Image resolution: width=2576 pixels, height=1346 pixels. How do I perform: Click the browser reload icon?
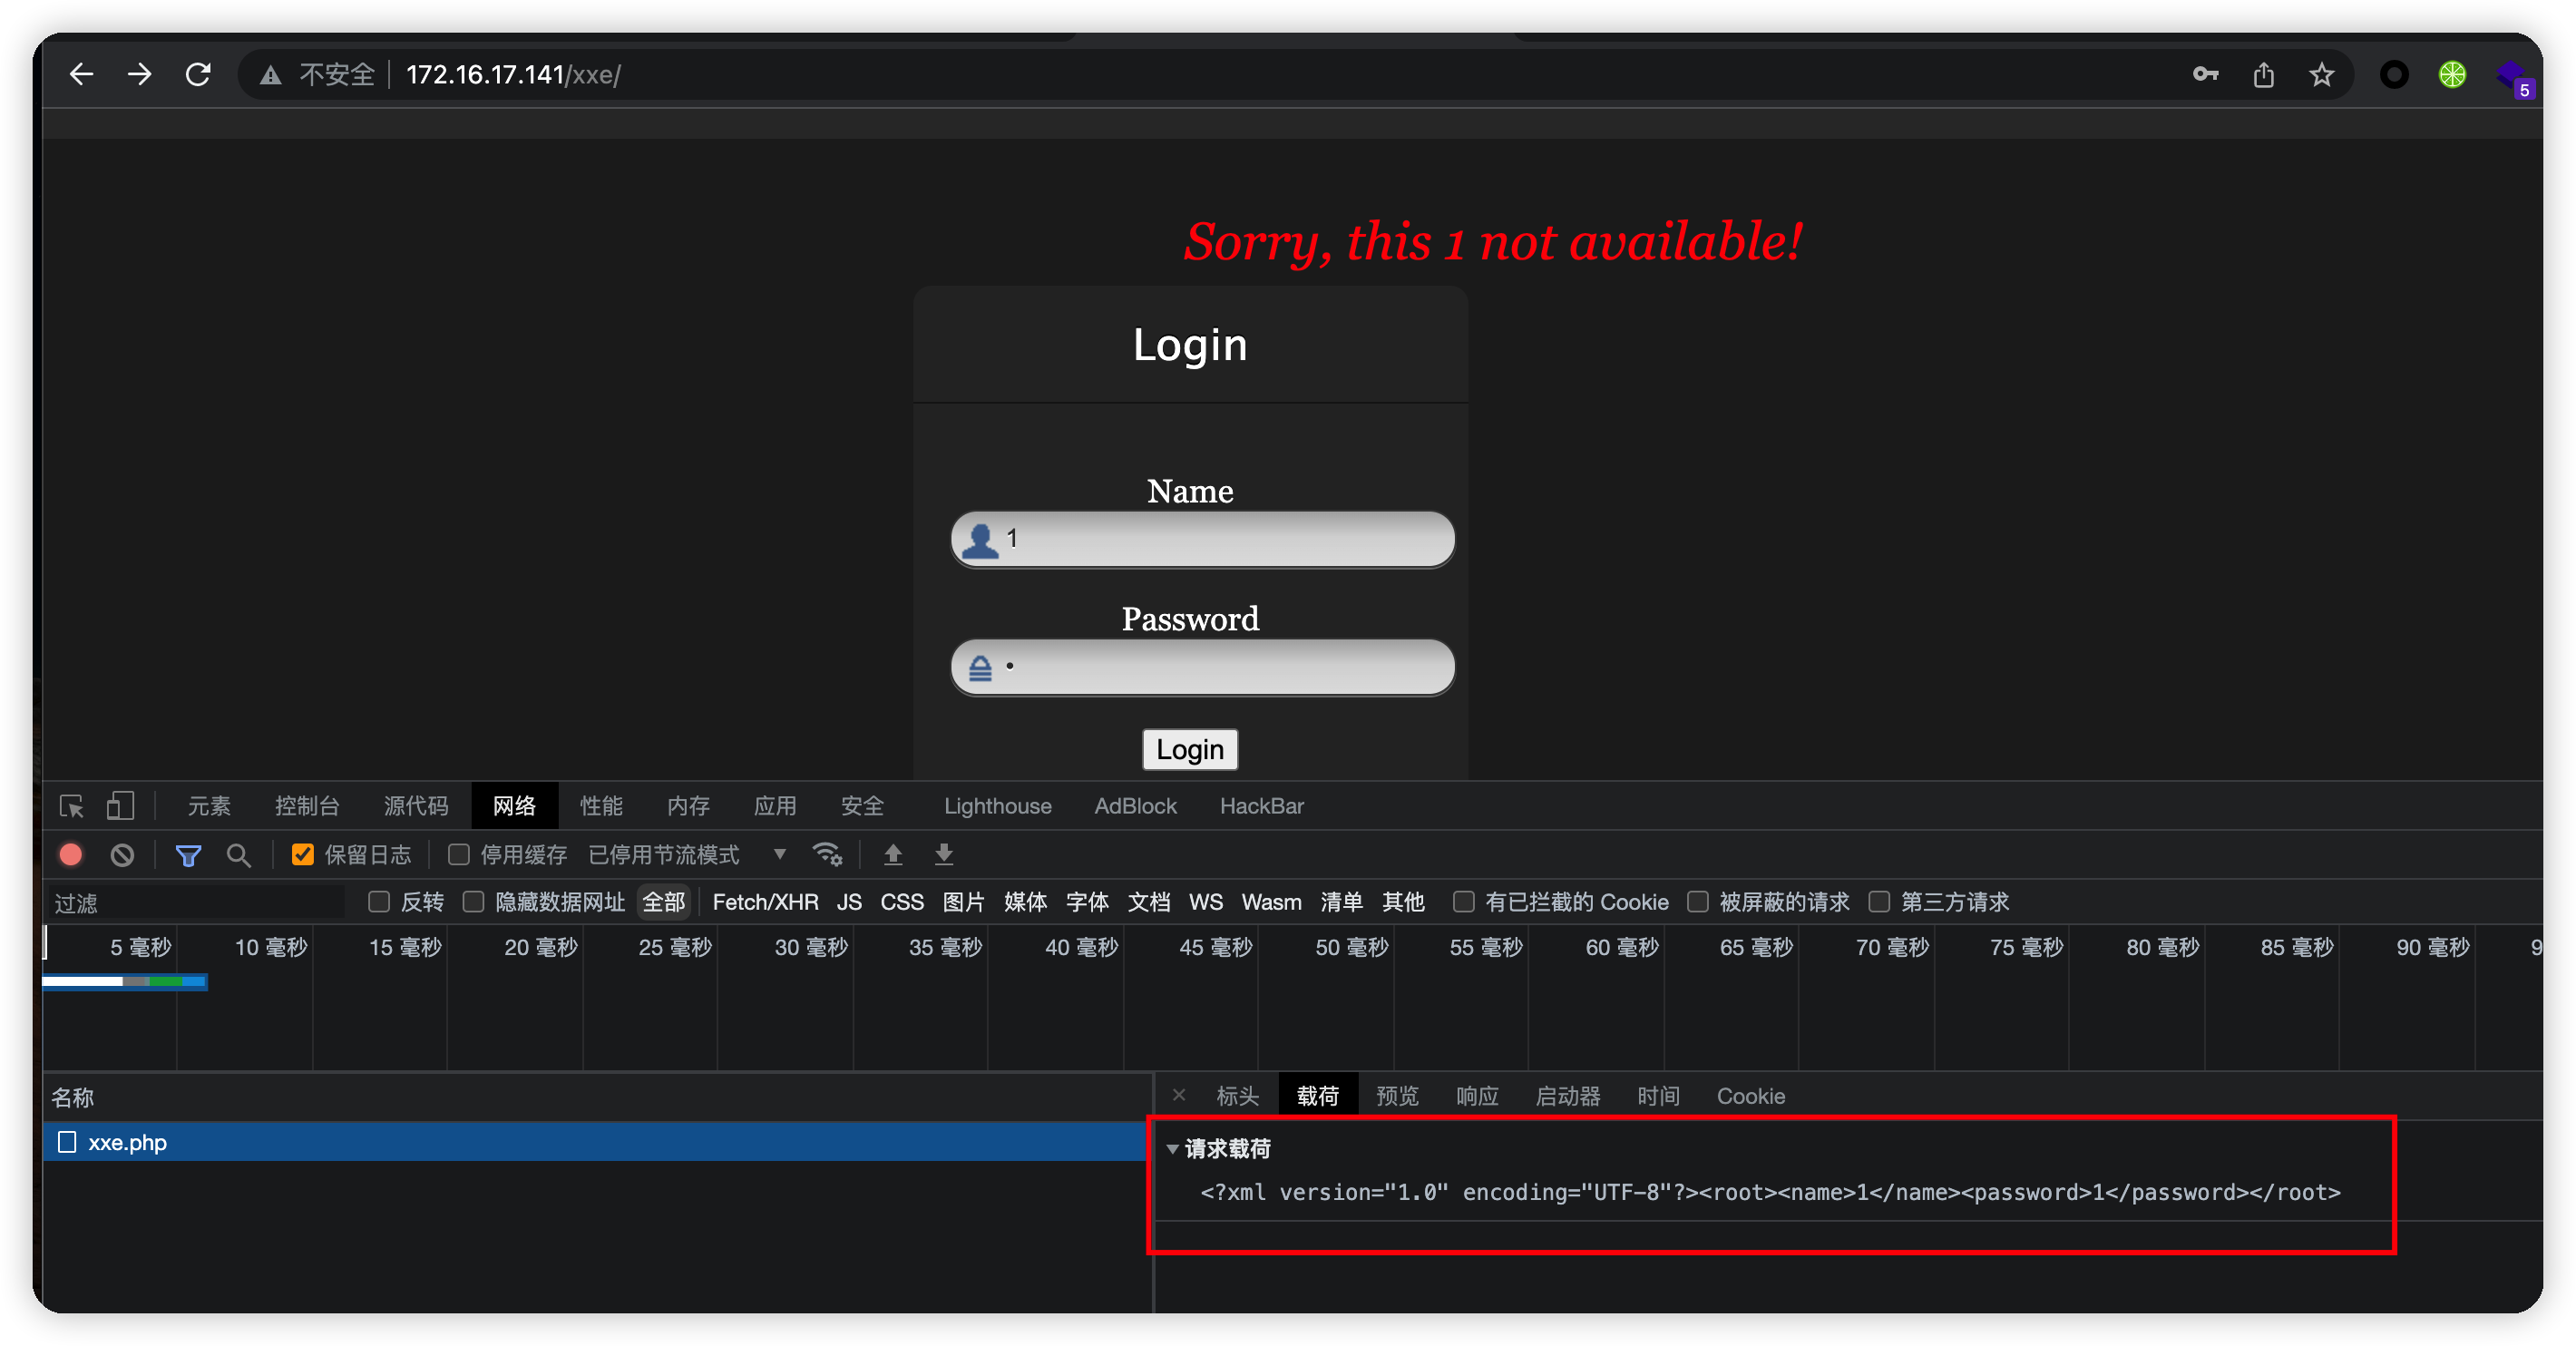coord(198,75)
